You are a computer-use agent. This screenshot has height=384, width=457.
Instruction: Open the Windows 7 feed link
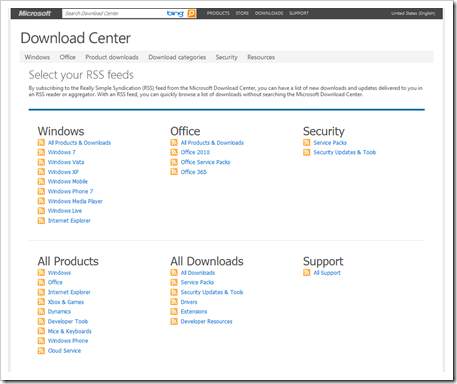[62, 152]
